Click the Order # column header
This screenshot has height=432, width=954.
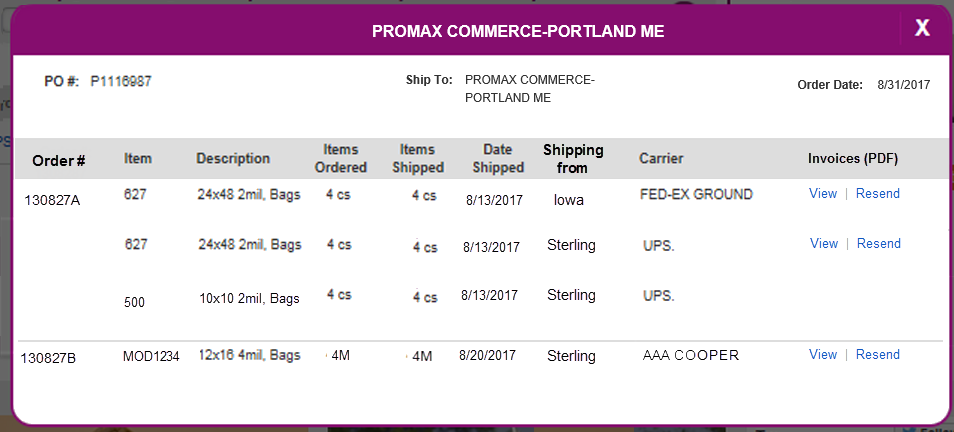(x=58, y=161)
